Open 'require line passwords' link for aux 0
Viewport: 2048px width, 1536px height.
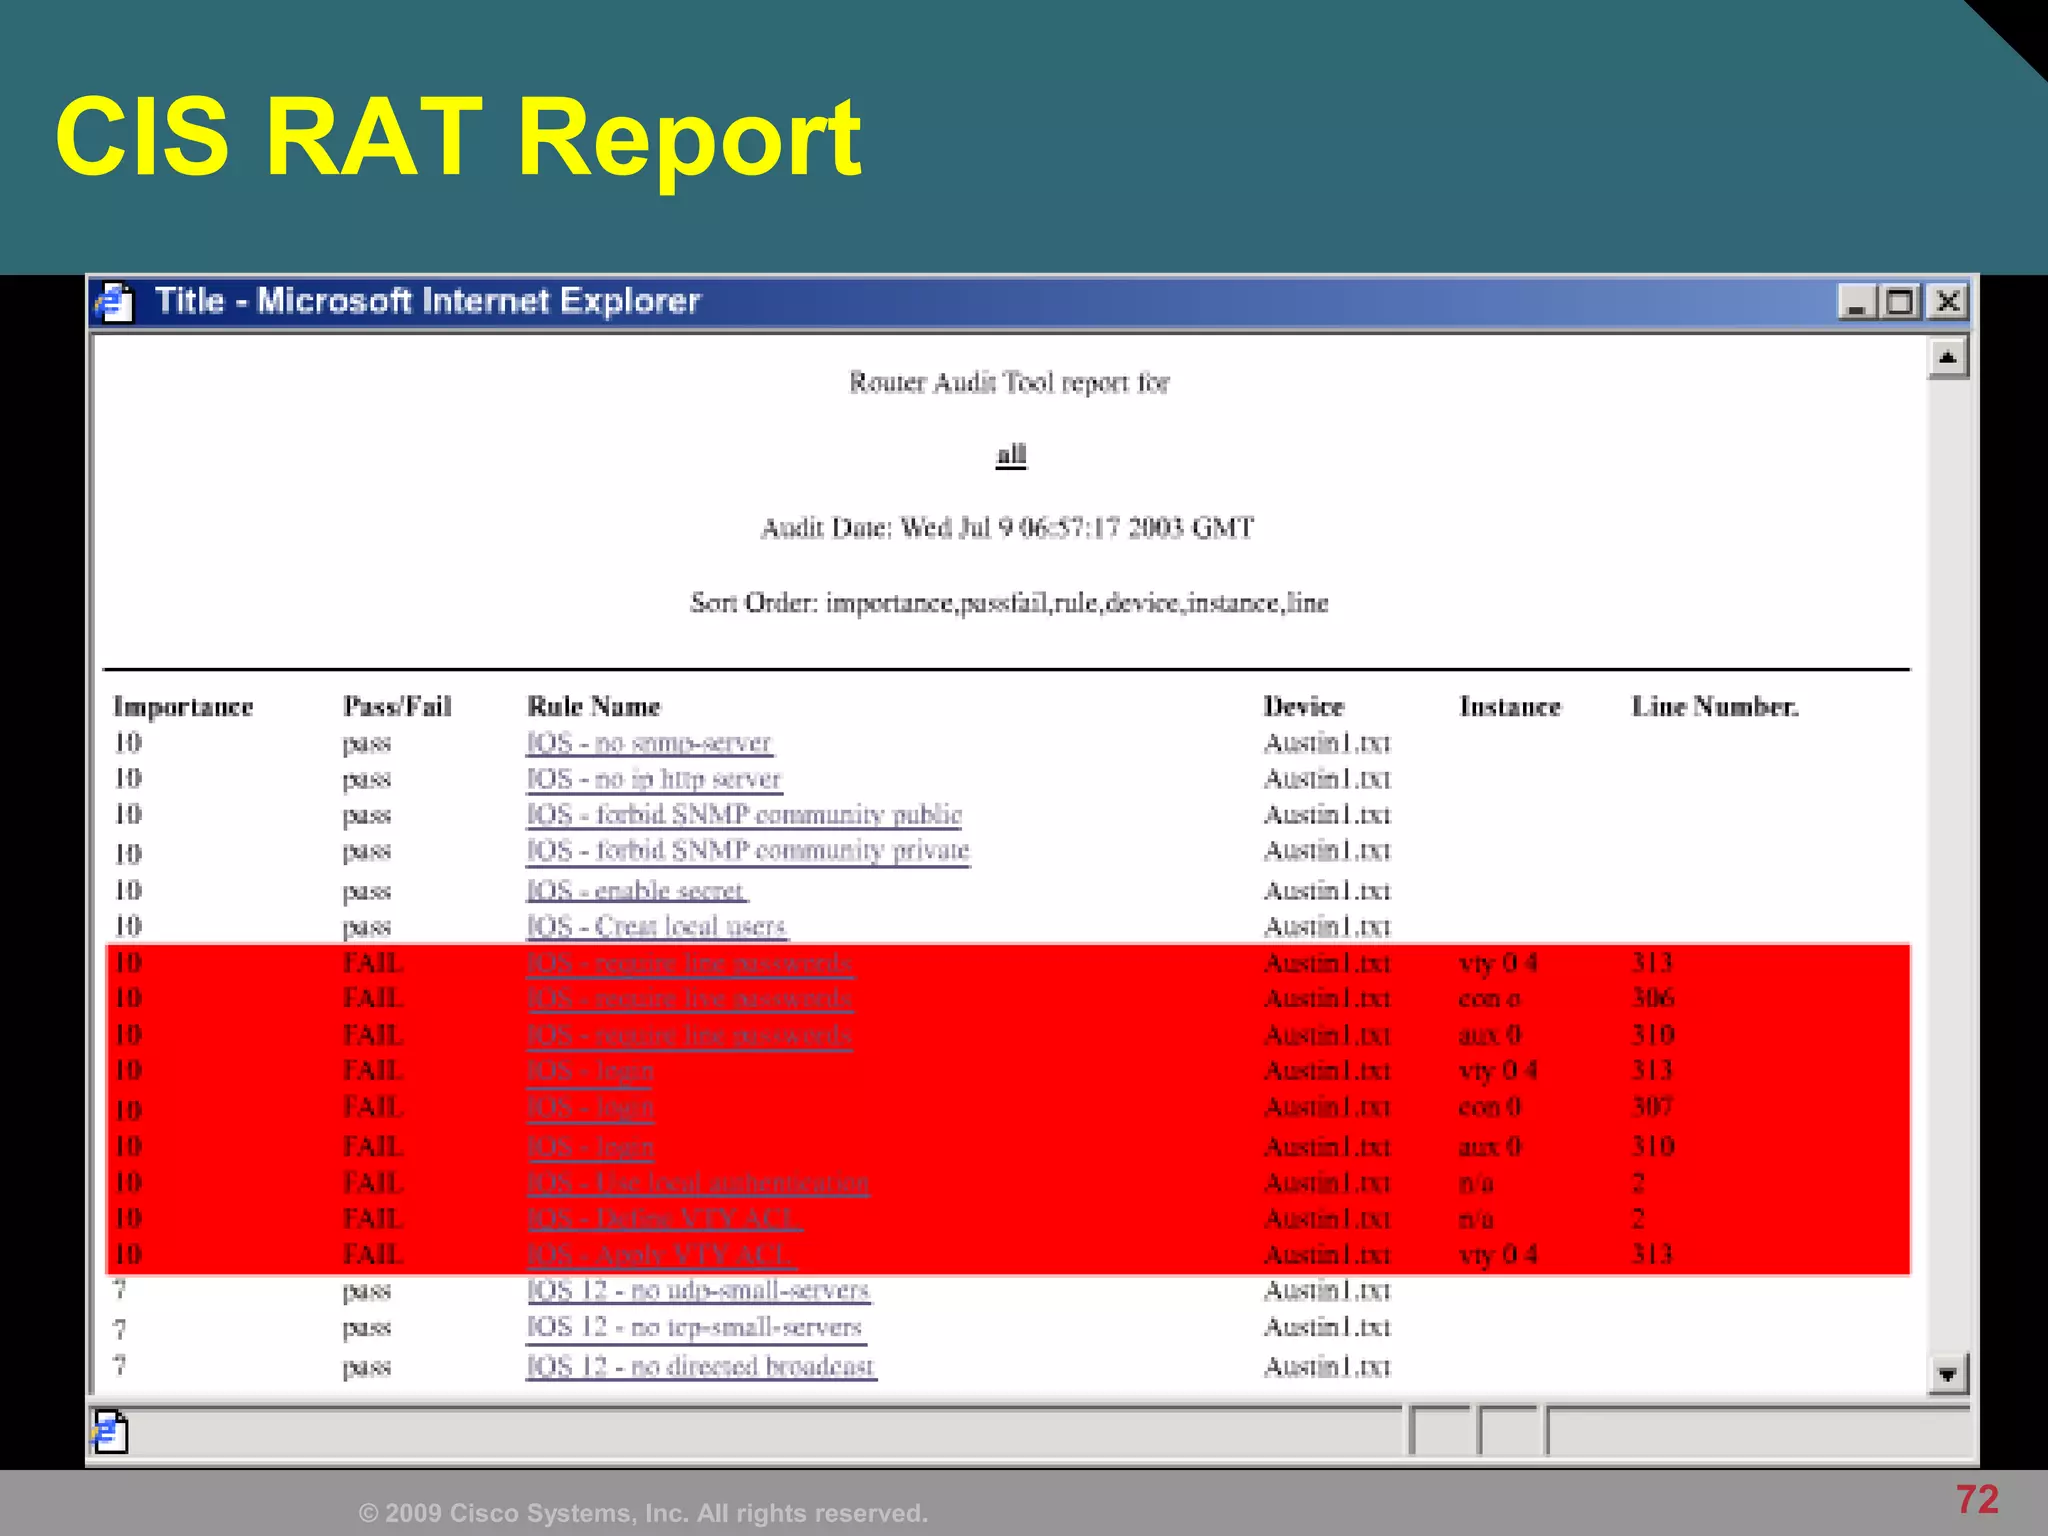click(689, 1035)
